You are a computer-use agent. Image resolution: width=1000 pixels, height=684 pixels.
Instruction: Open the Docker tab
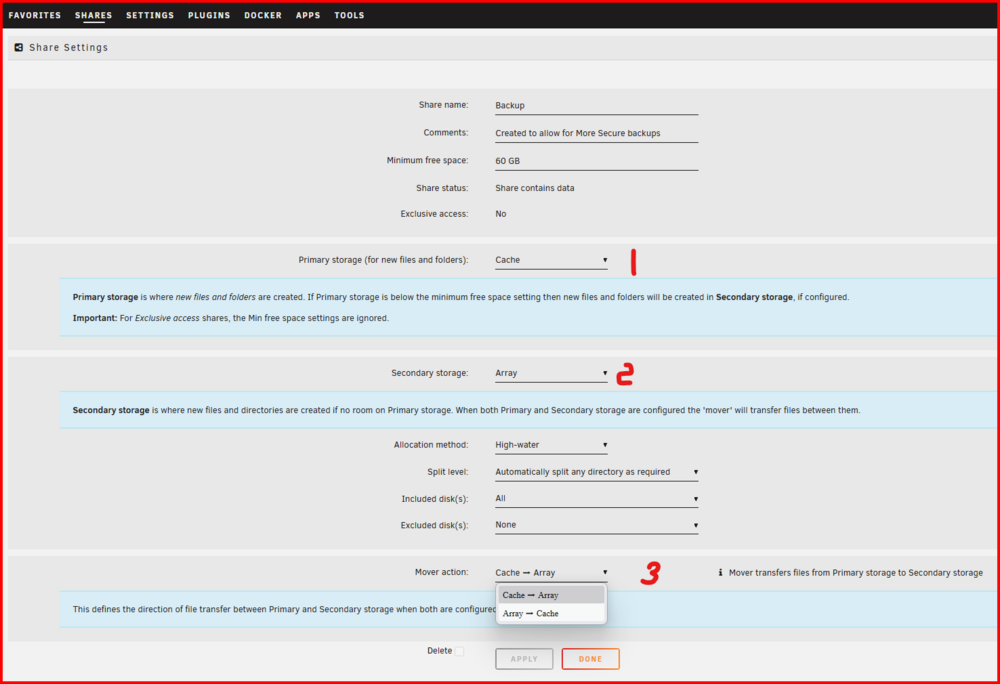263,15
